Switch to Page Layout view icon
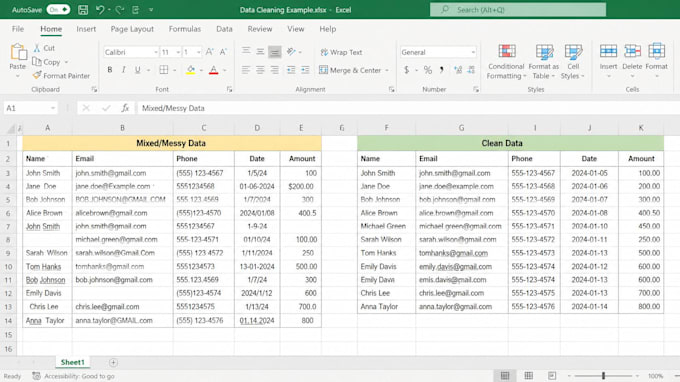Image resolution: width=680 pixels, height=382 pixels. (x=528, y=375)
